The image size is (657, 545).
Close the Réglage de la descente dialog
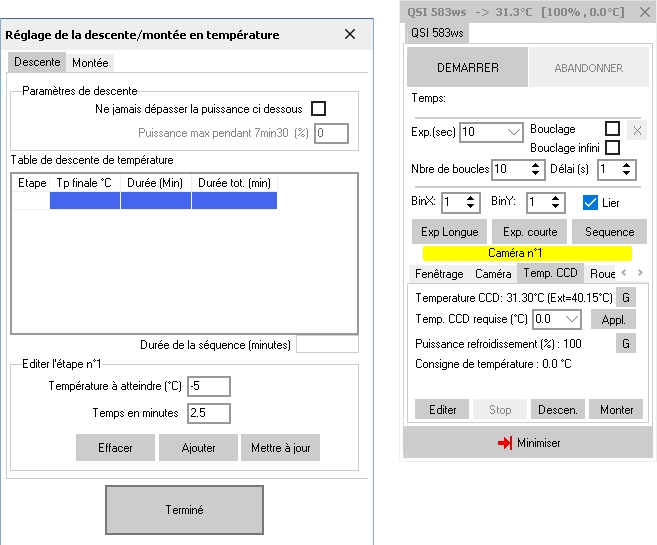click(x=349, y=34)
